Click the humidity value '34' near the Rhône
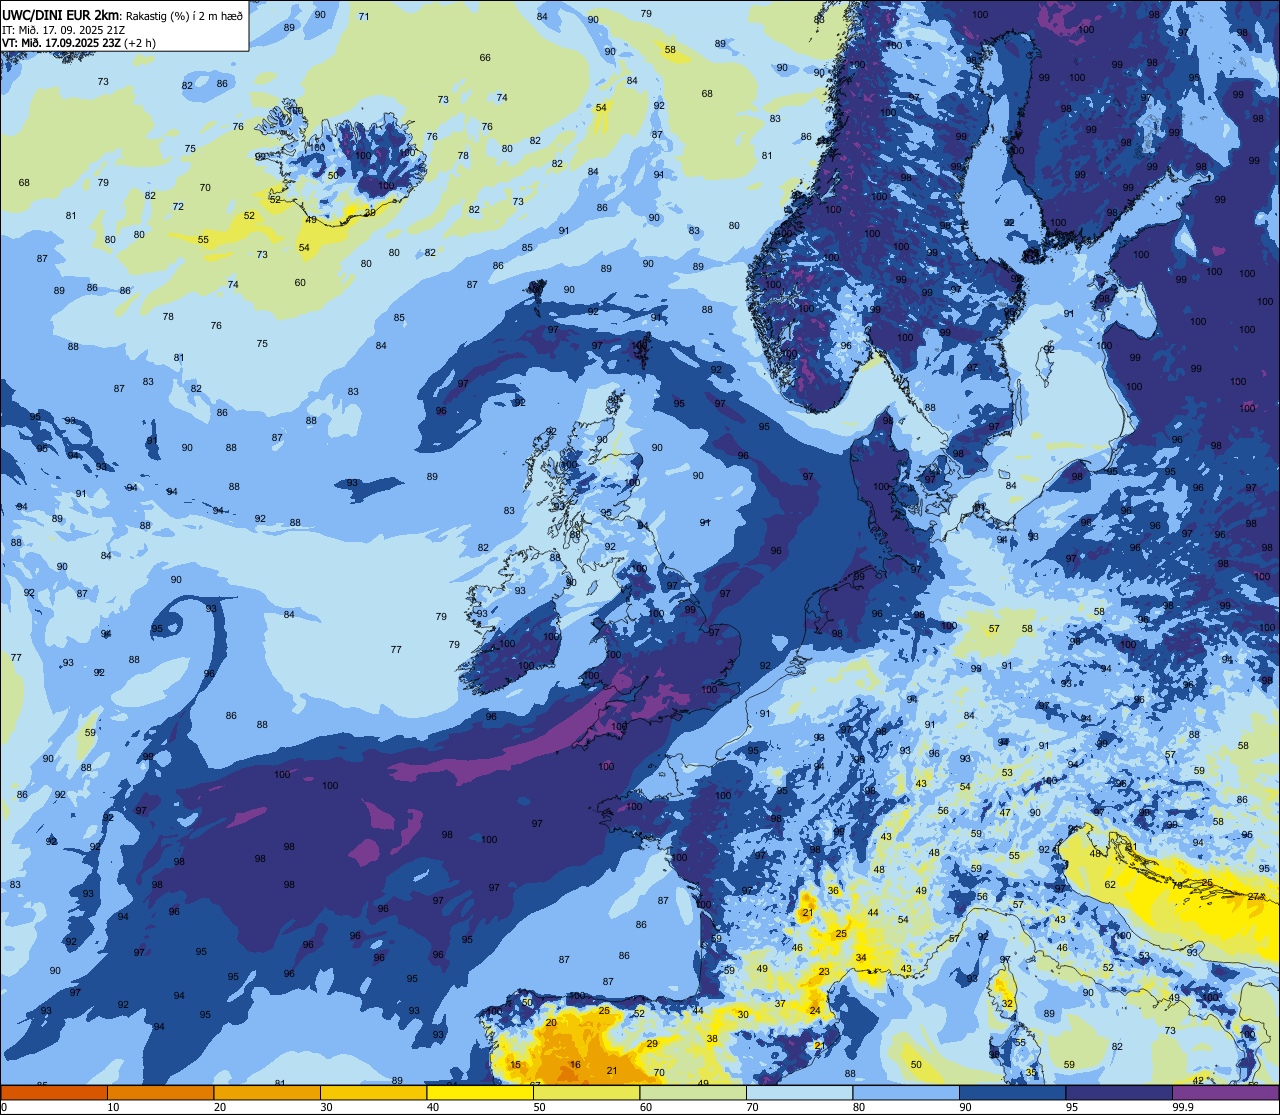This screenshot has height=1115, width=1280. click(x=861, y=958)
